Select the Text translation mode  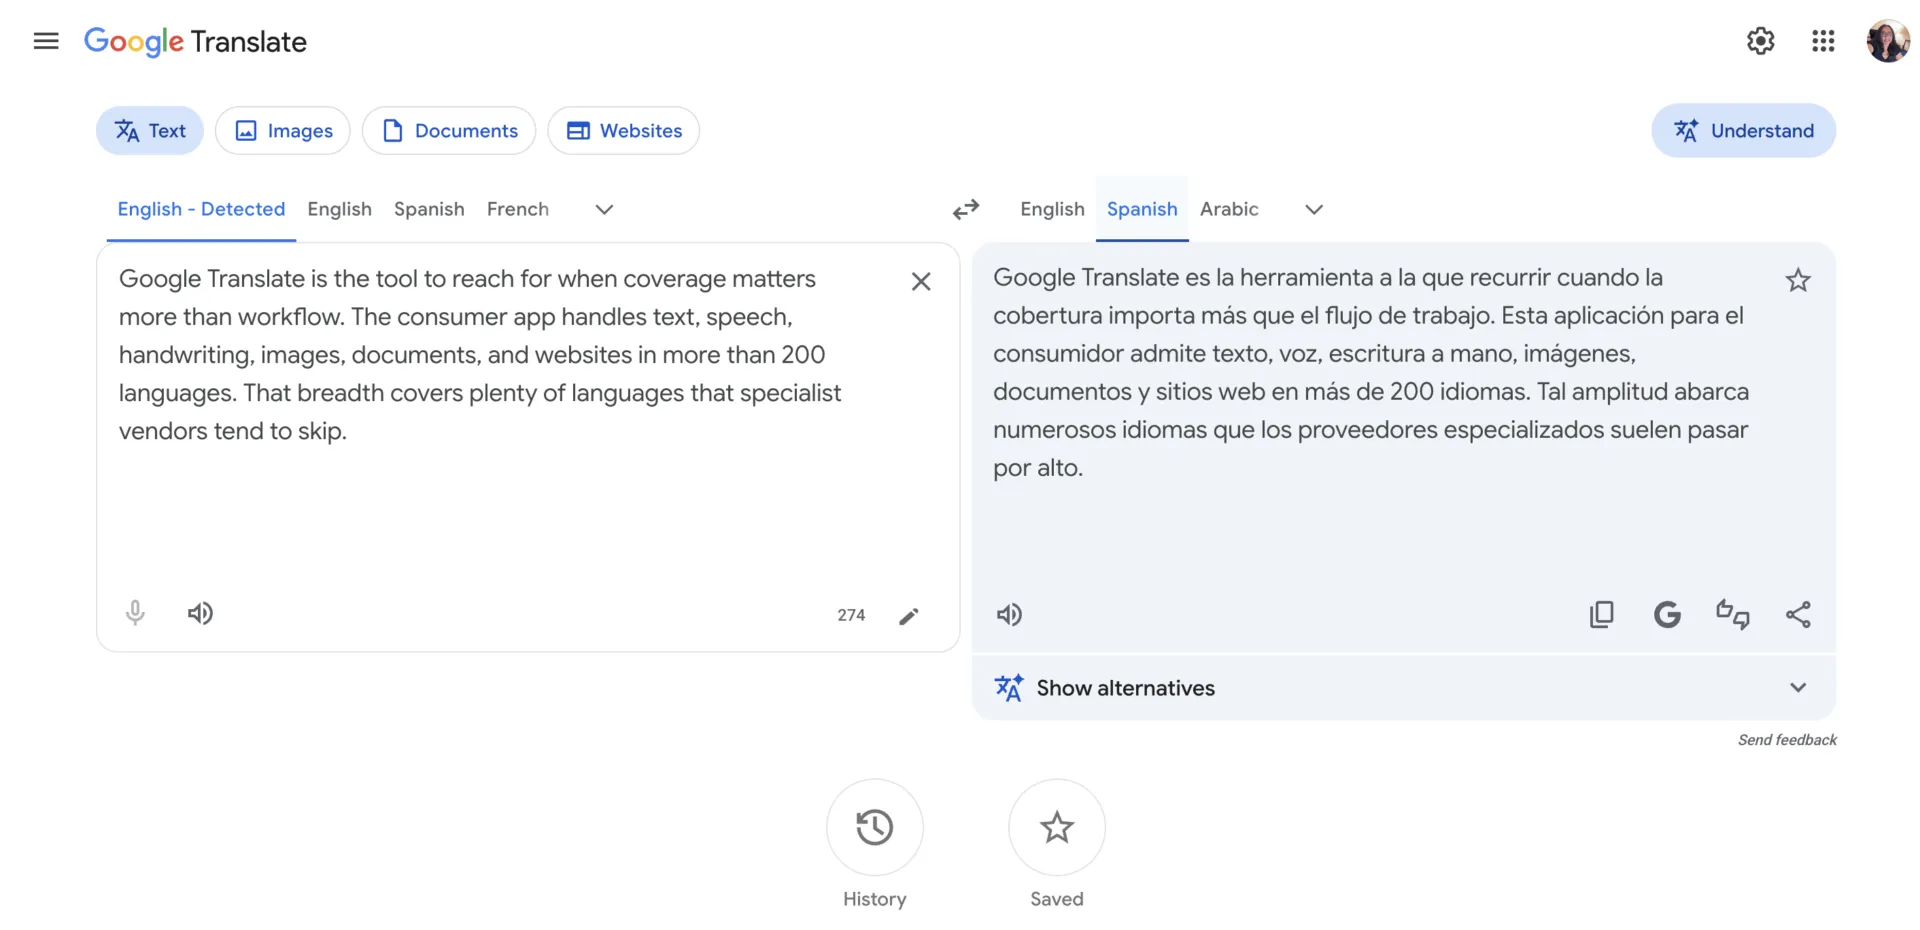click(150, 131)
